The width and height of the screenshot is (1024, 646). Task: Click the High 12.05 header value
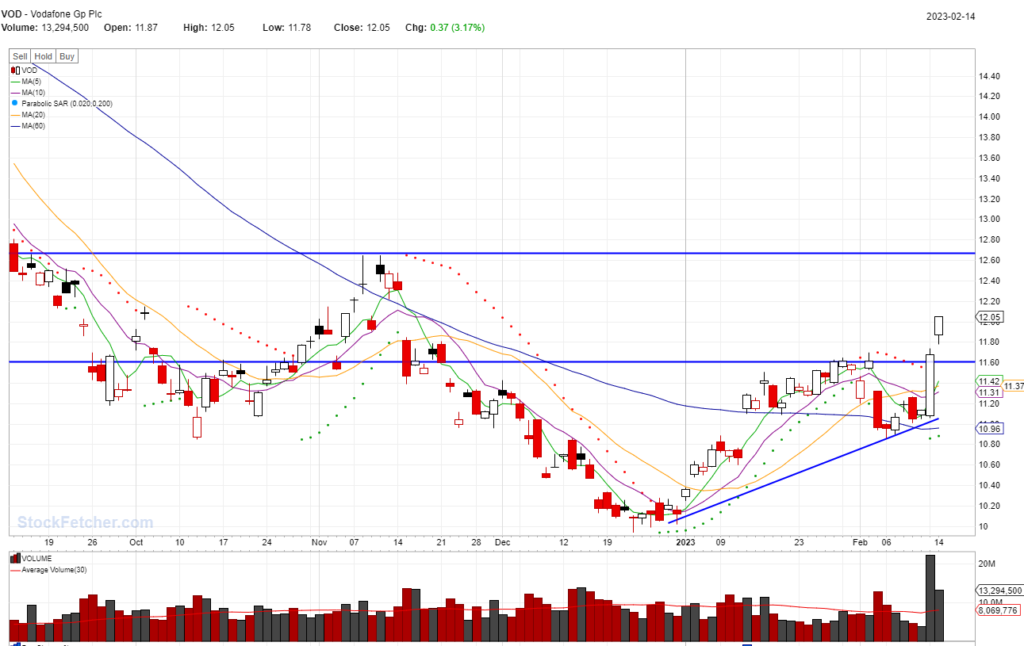(208, 27)
